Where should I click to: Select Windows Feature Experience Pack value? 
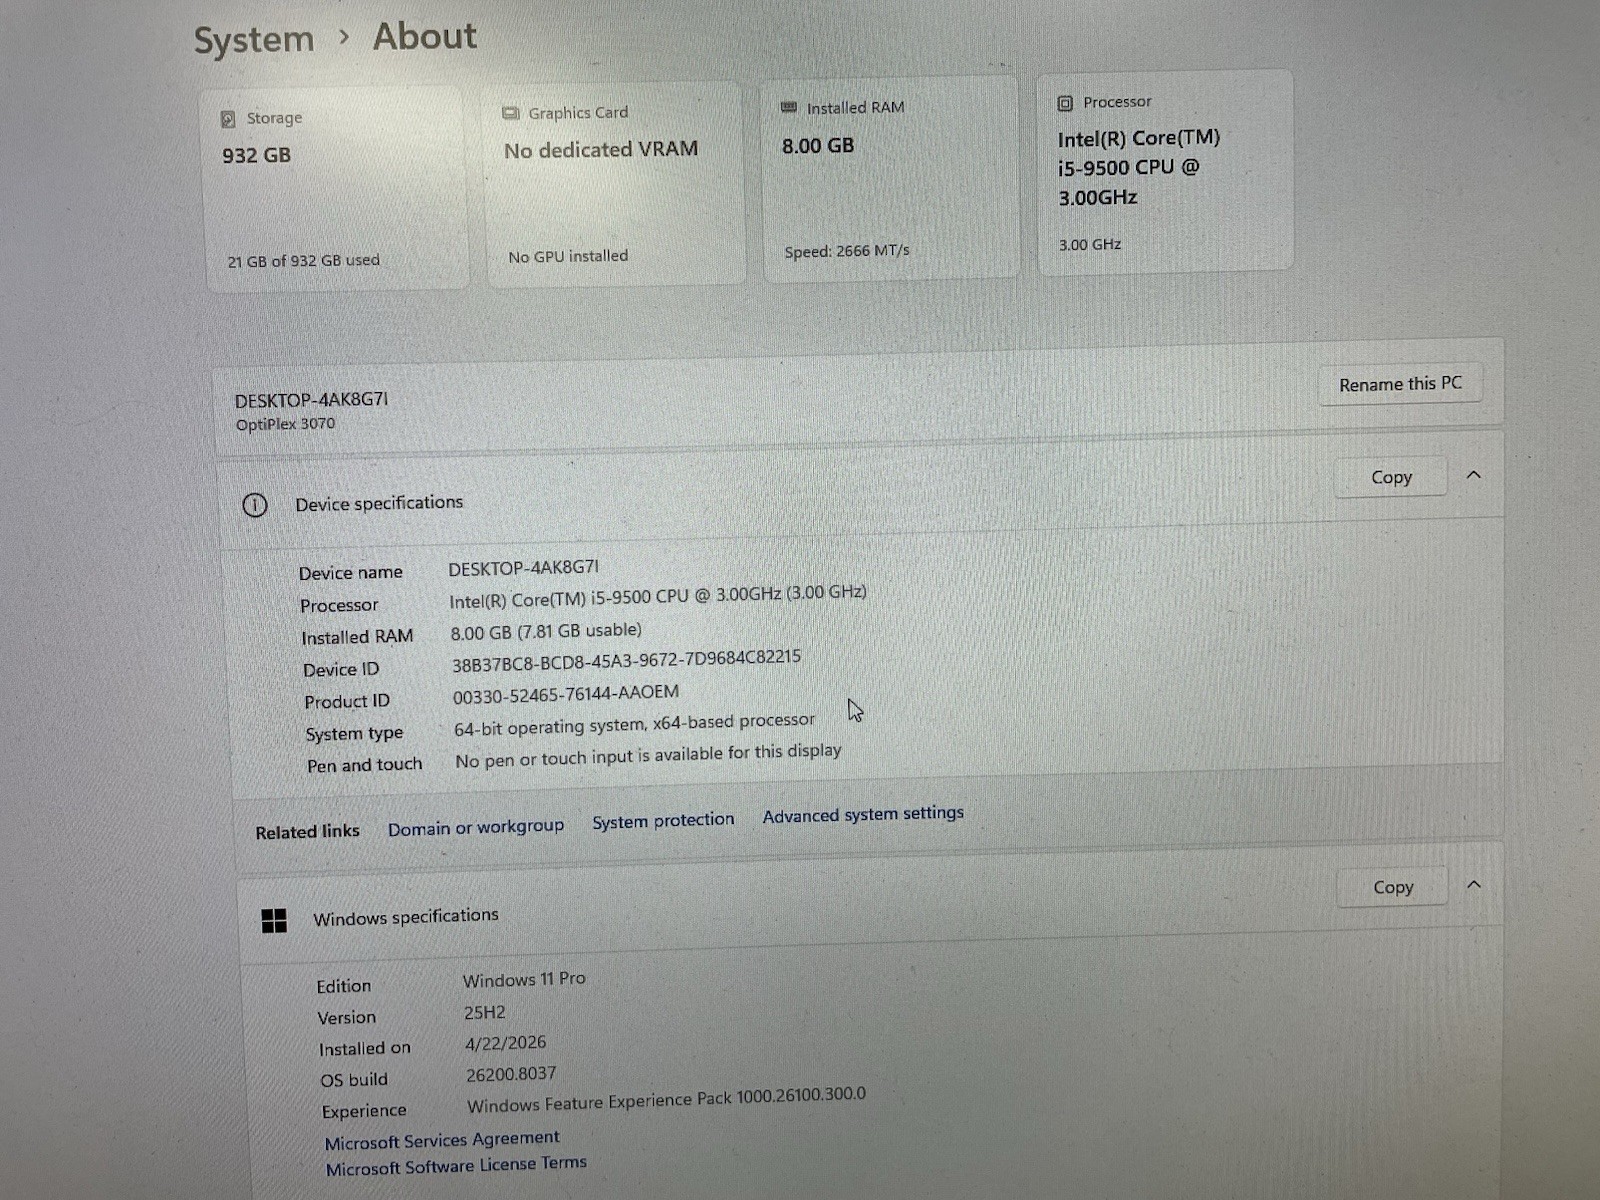[667, 1100]
